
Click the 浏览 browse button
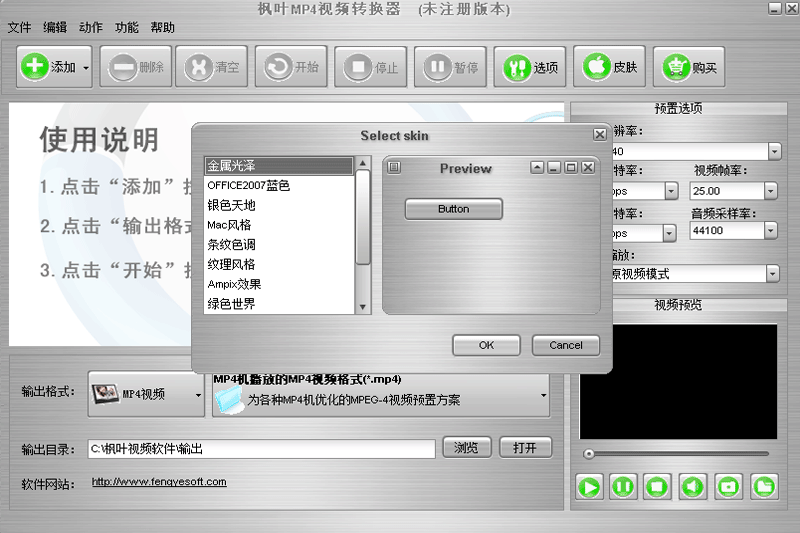(467, 447)
